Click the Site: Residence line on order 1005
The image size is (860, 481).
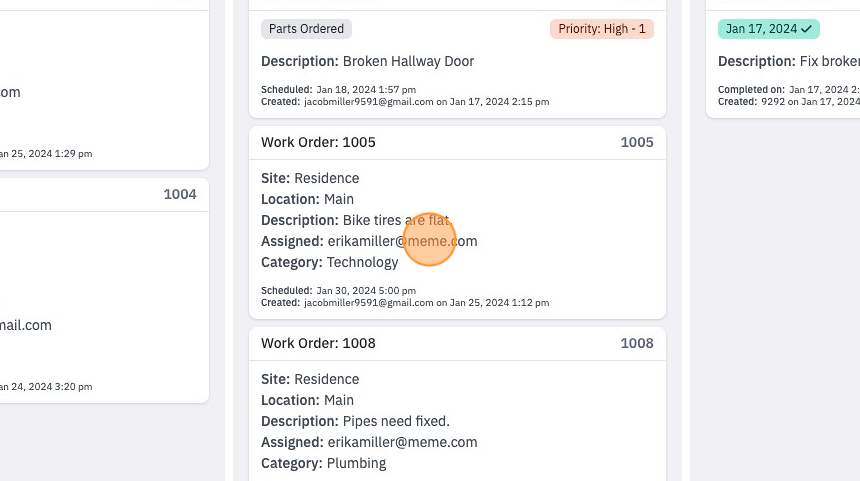310,178
